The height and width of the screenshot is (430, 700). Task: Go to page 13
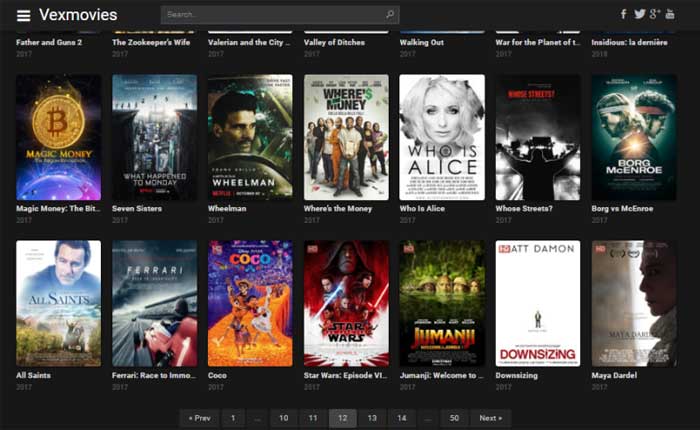[x=372, y=418]
